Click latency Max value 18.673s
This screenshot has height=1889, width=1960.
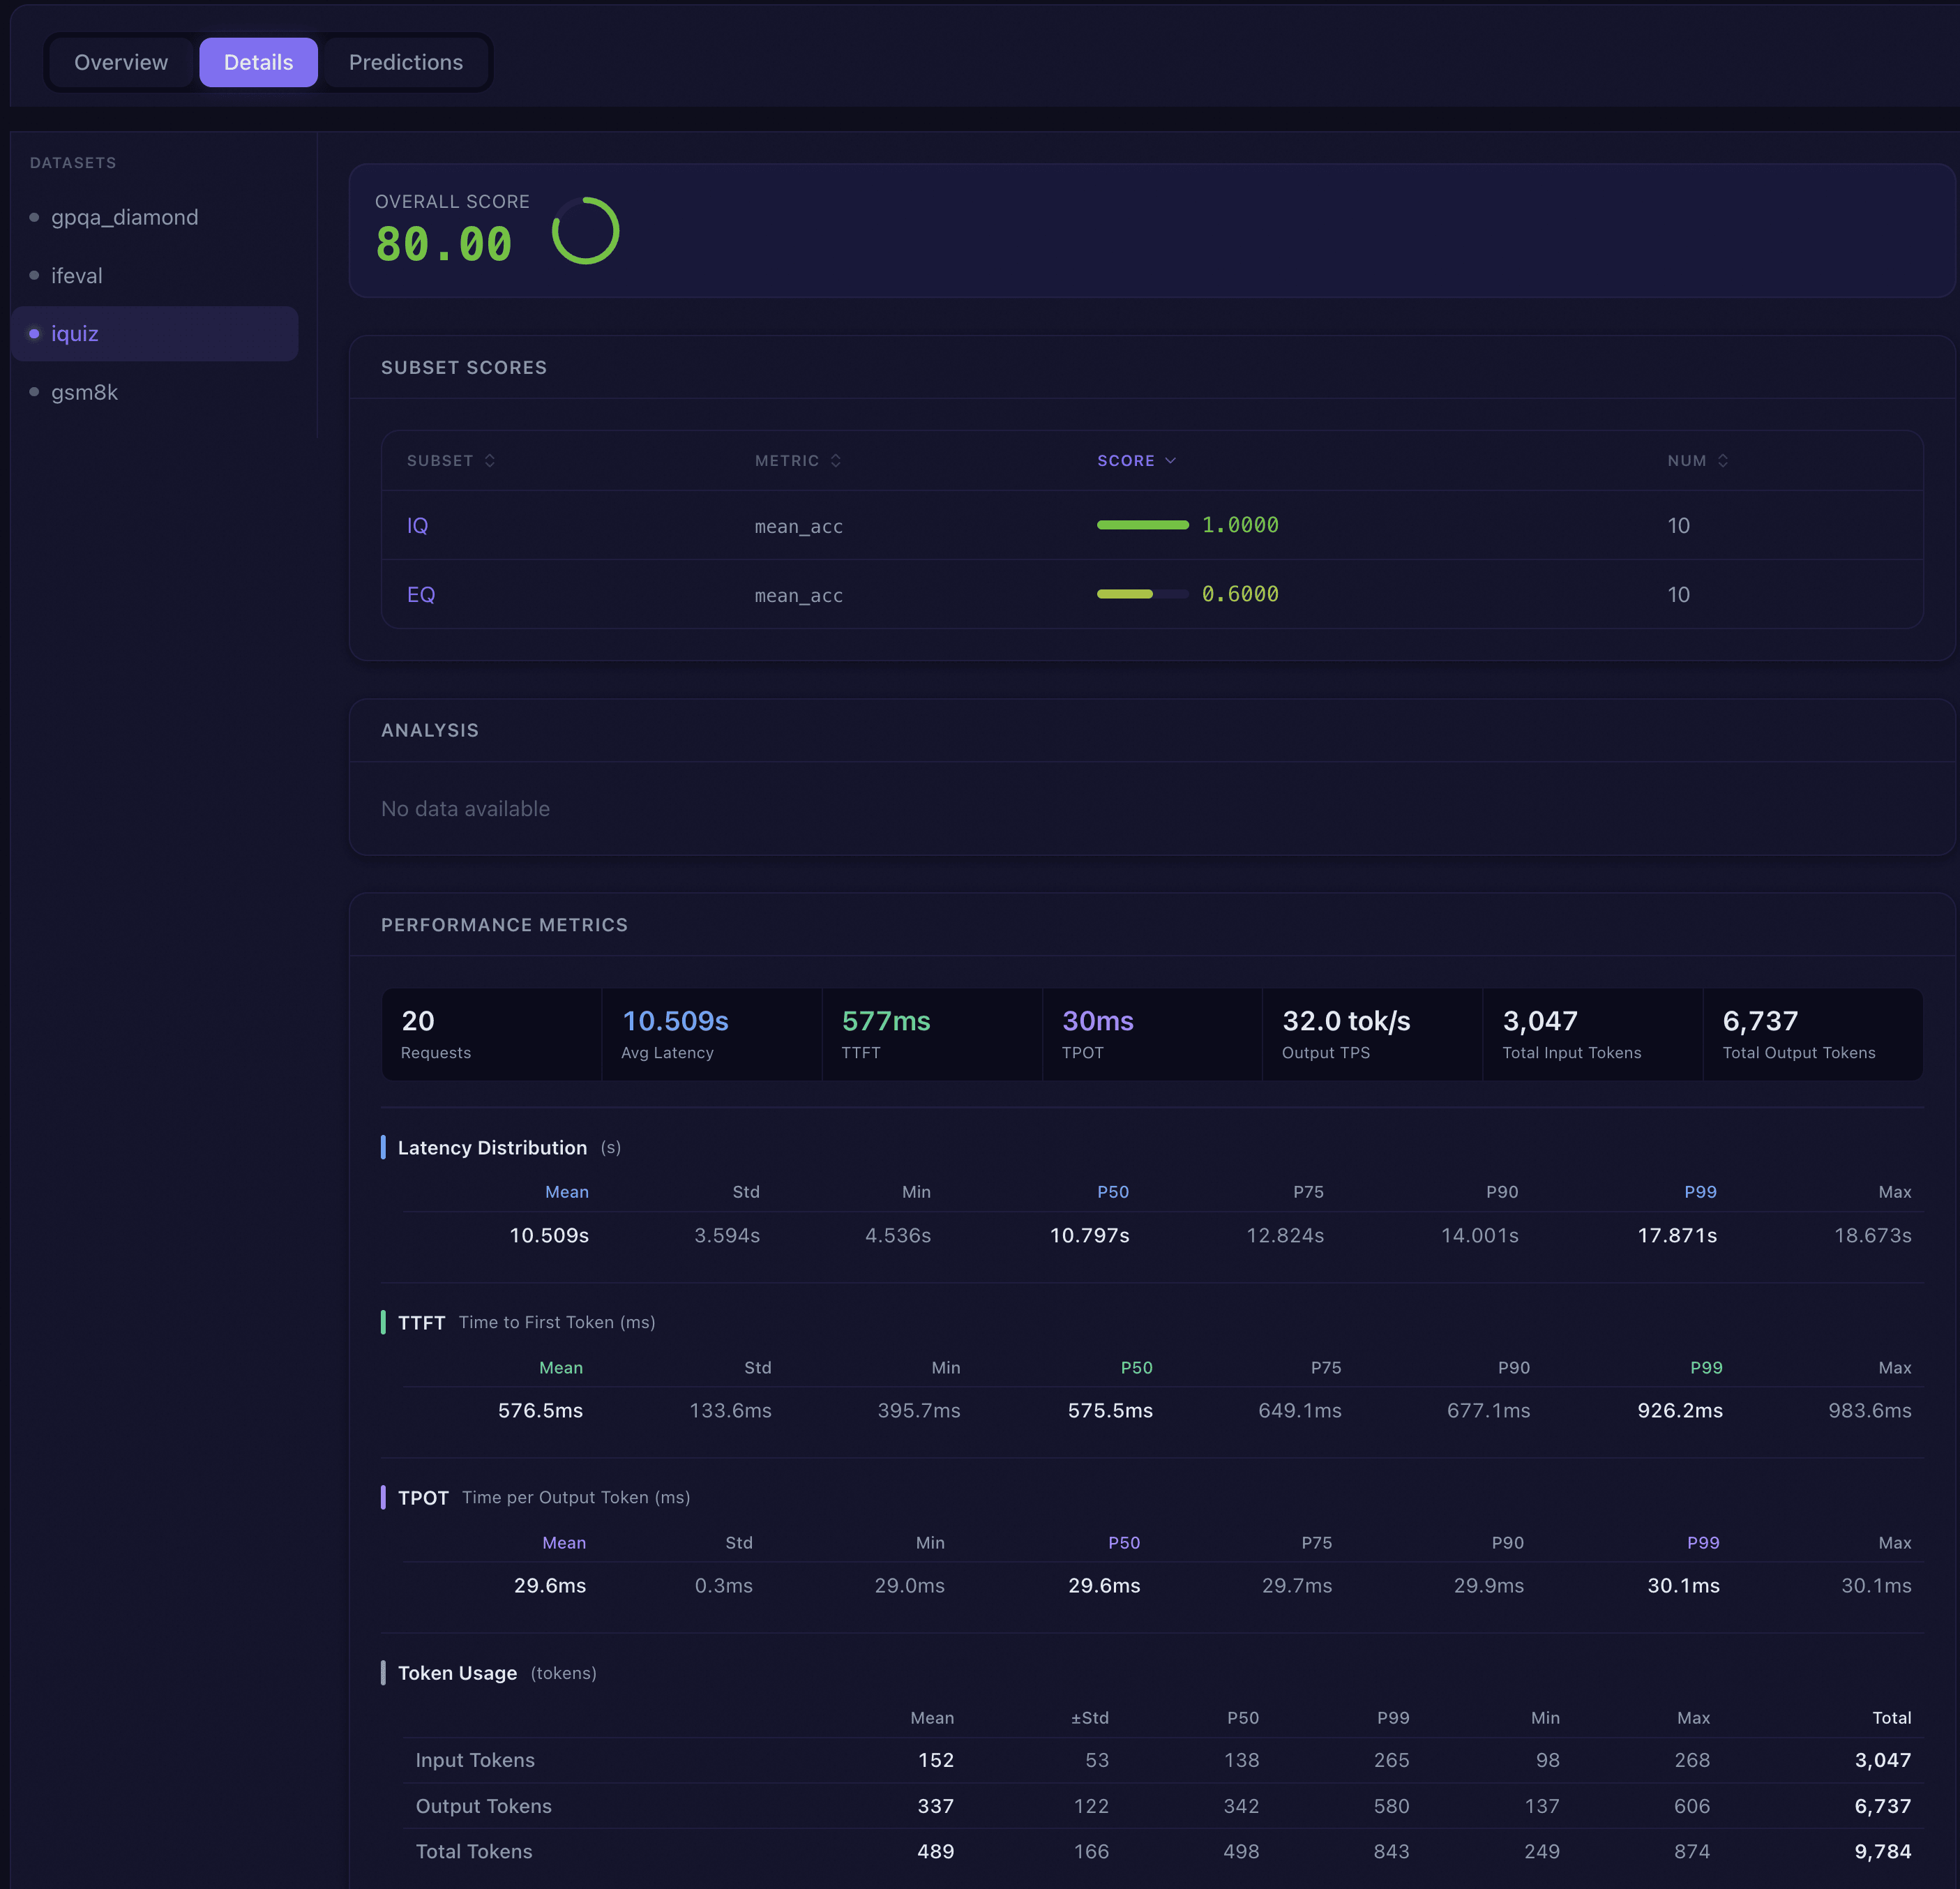[x=1872, y=1235]
